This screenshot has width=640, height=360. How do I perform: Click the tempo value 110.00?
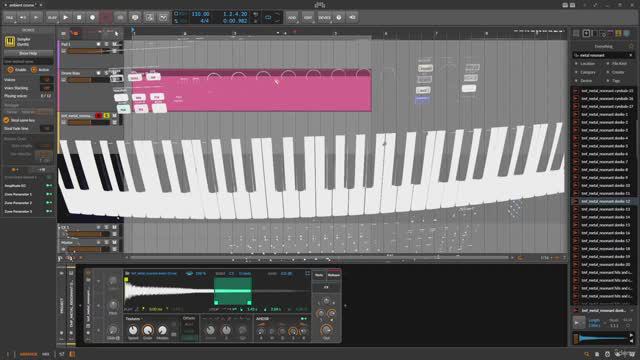click(x=200, y=14)
